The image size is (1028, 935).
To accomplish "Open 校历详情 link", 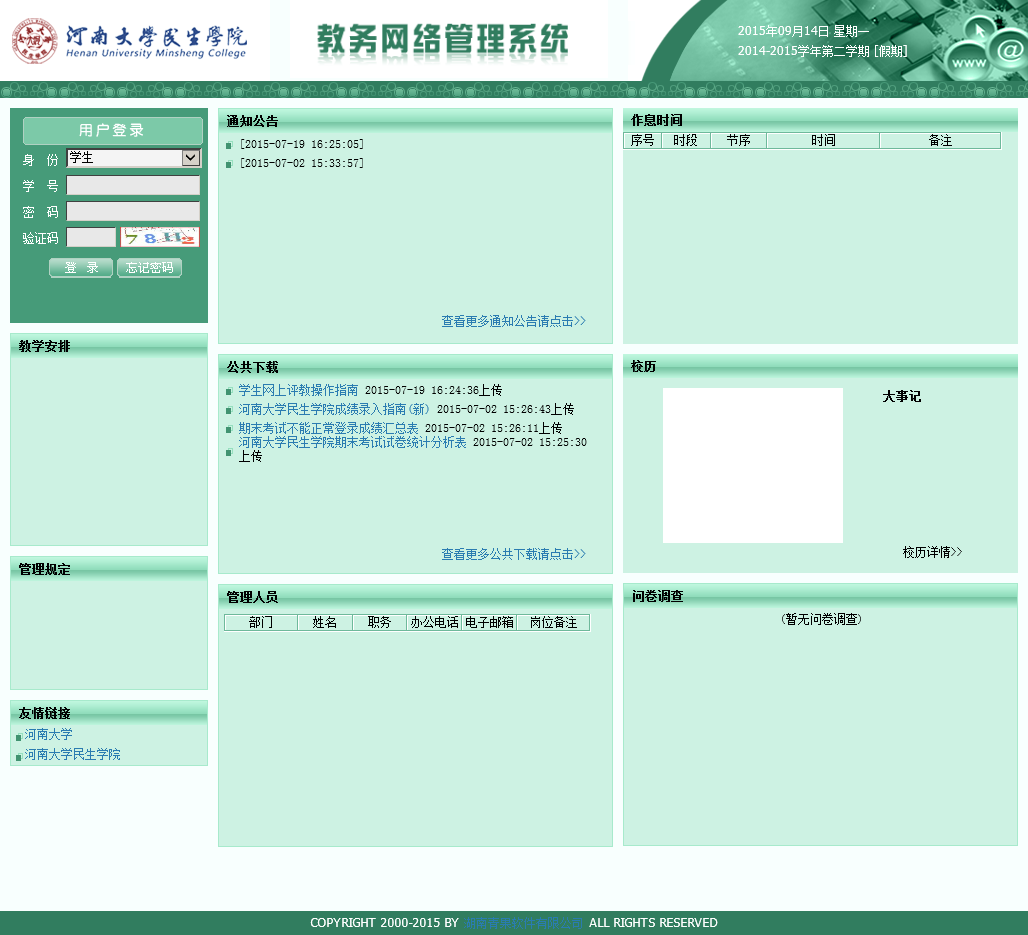I will pos(932,552).
